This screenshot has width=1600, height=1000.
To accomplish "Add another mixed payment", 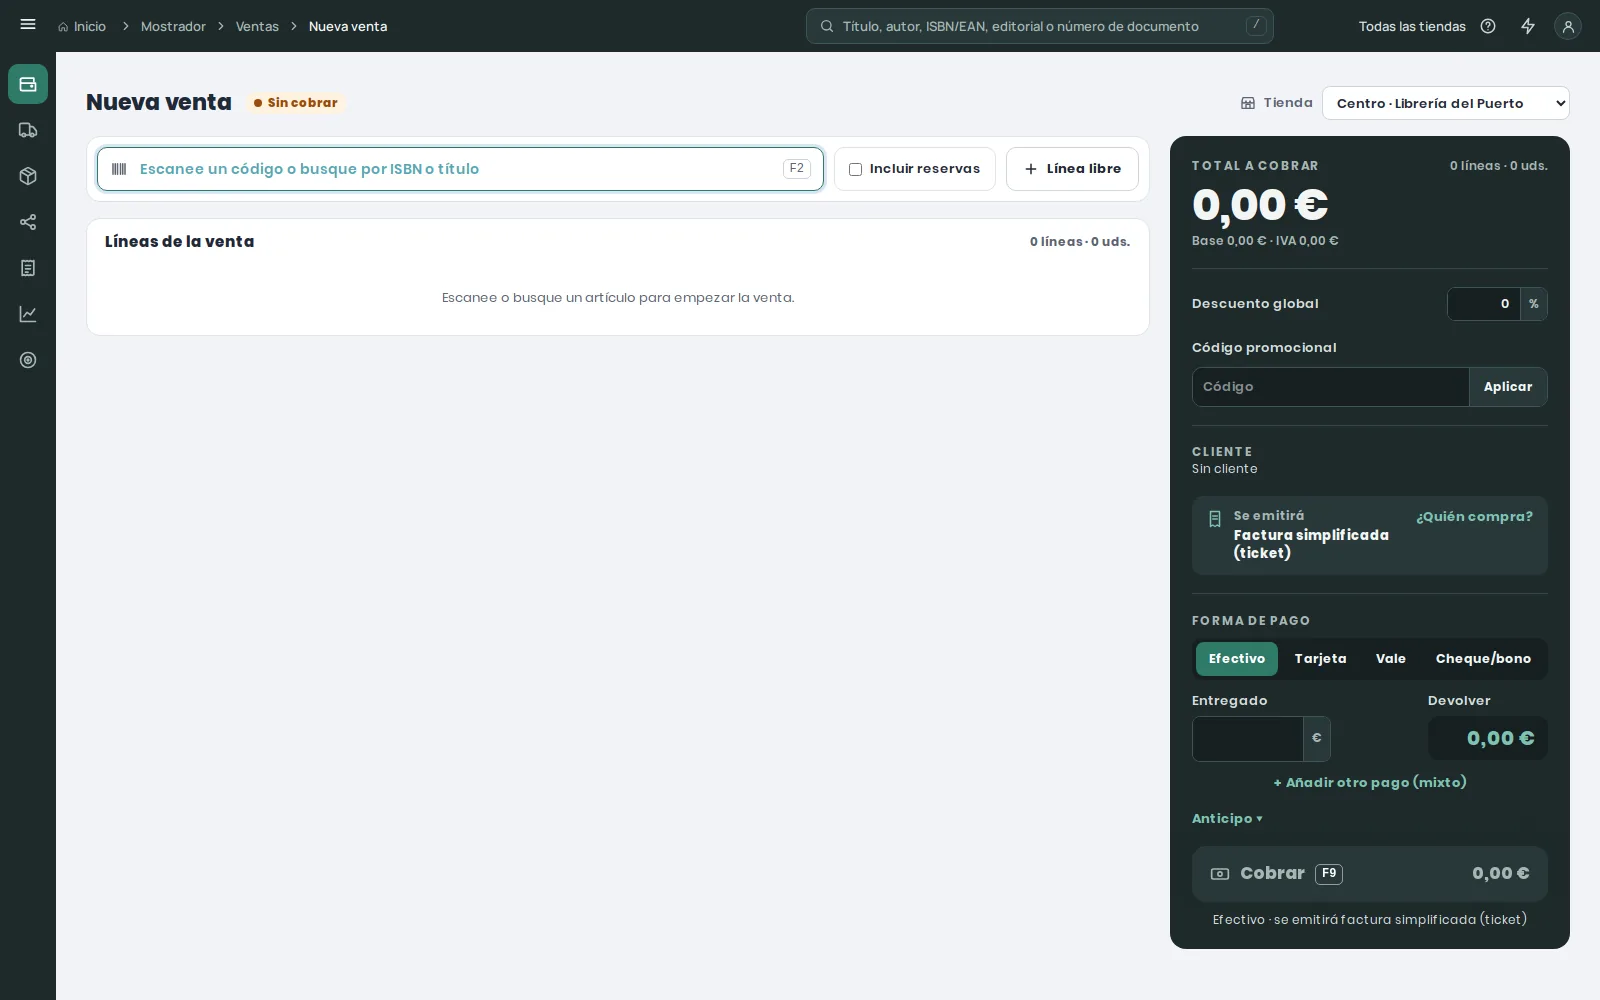I will (x=1370, y=783).
